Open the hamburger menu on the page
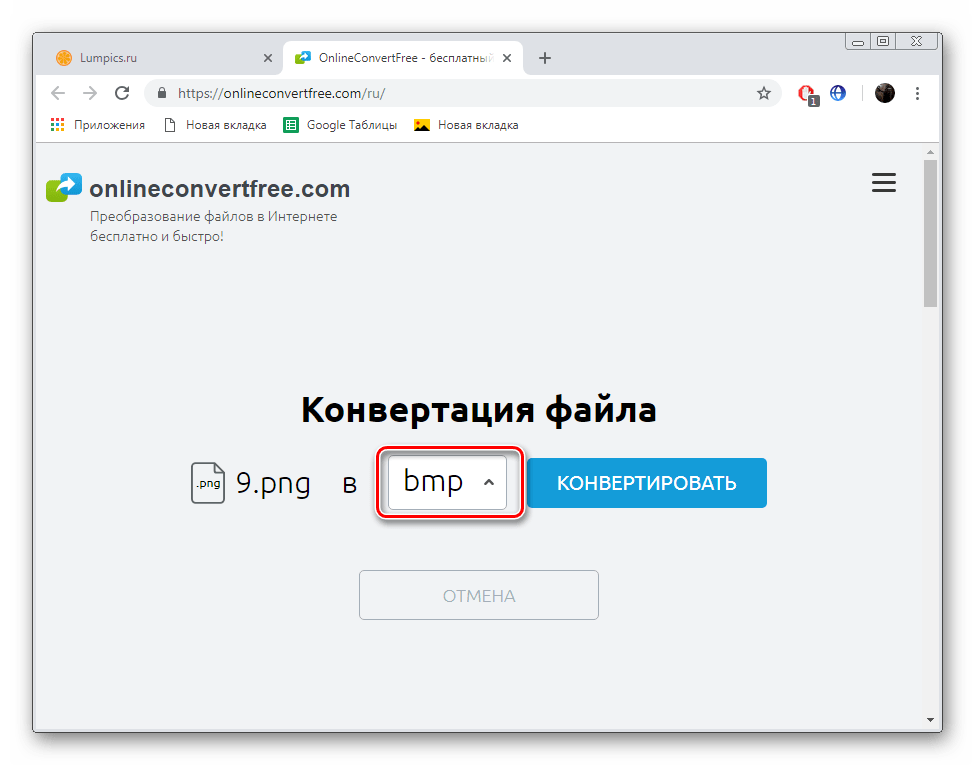 (883, 183)
